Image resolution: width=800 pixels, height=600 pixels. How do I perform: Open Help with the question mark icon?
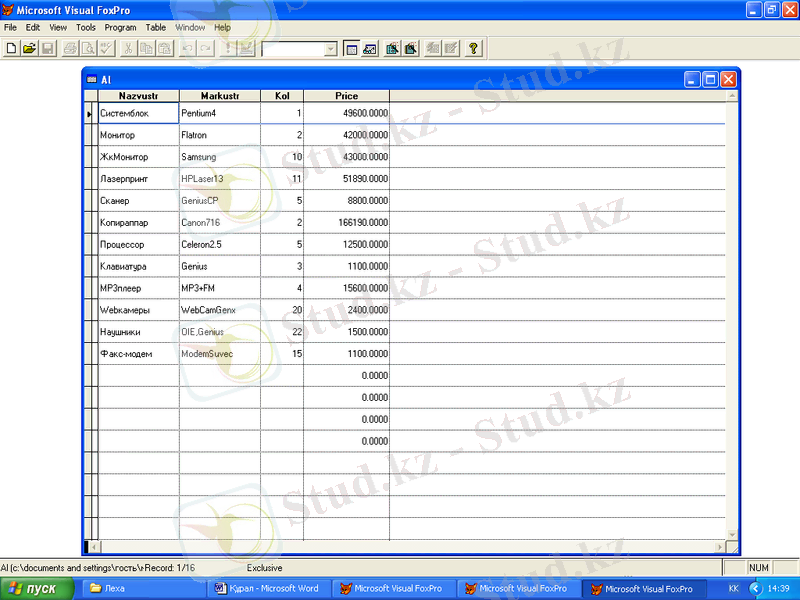473,48
